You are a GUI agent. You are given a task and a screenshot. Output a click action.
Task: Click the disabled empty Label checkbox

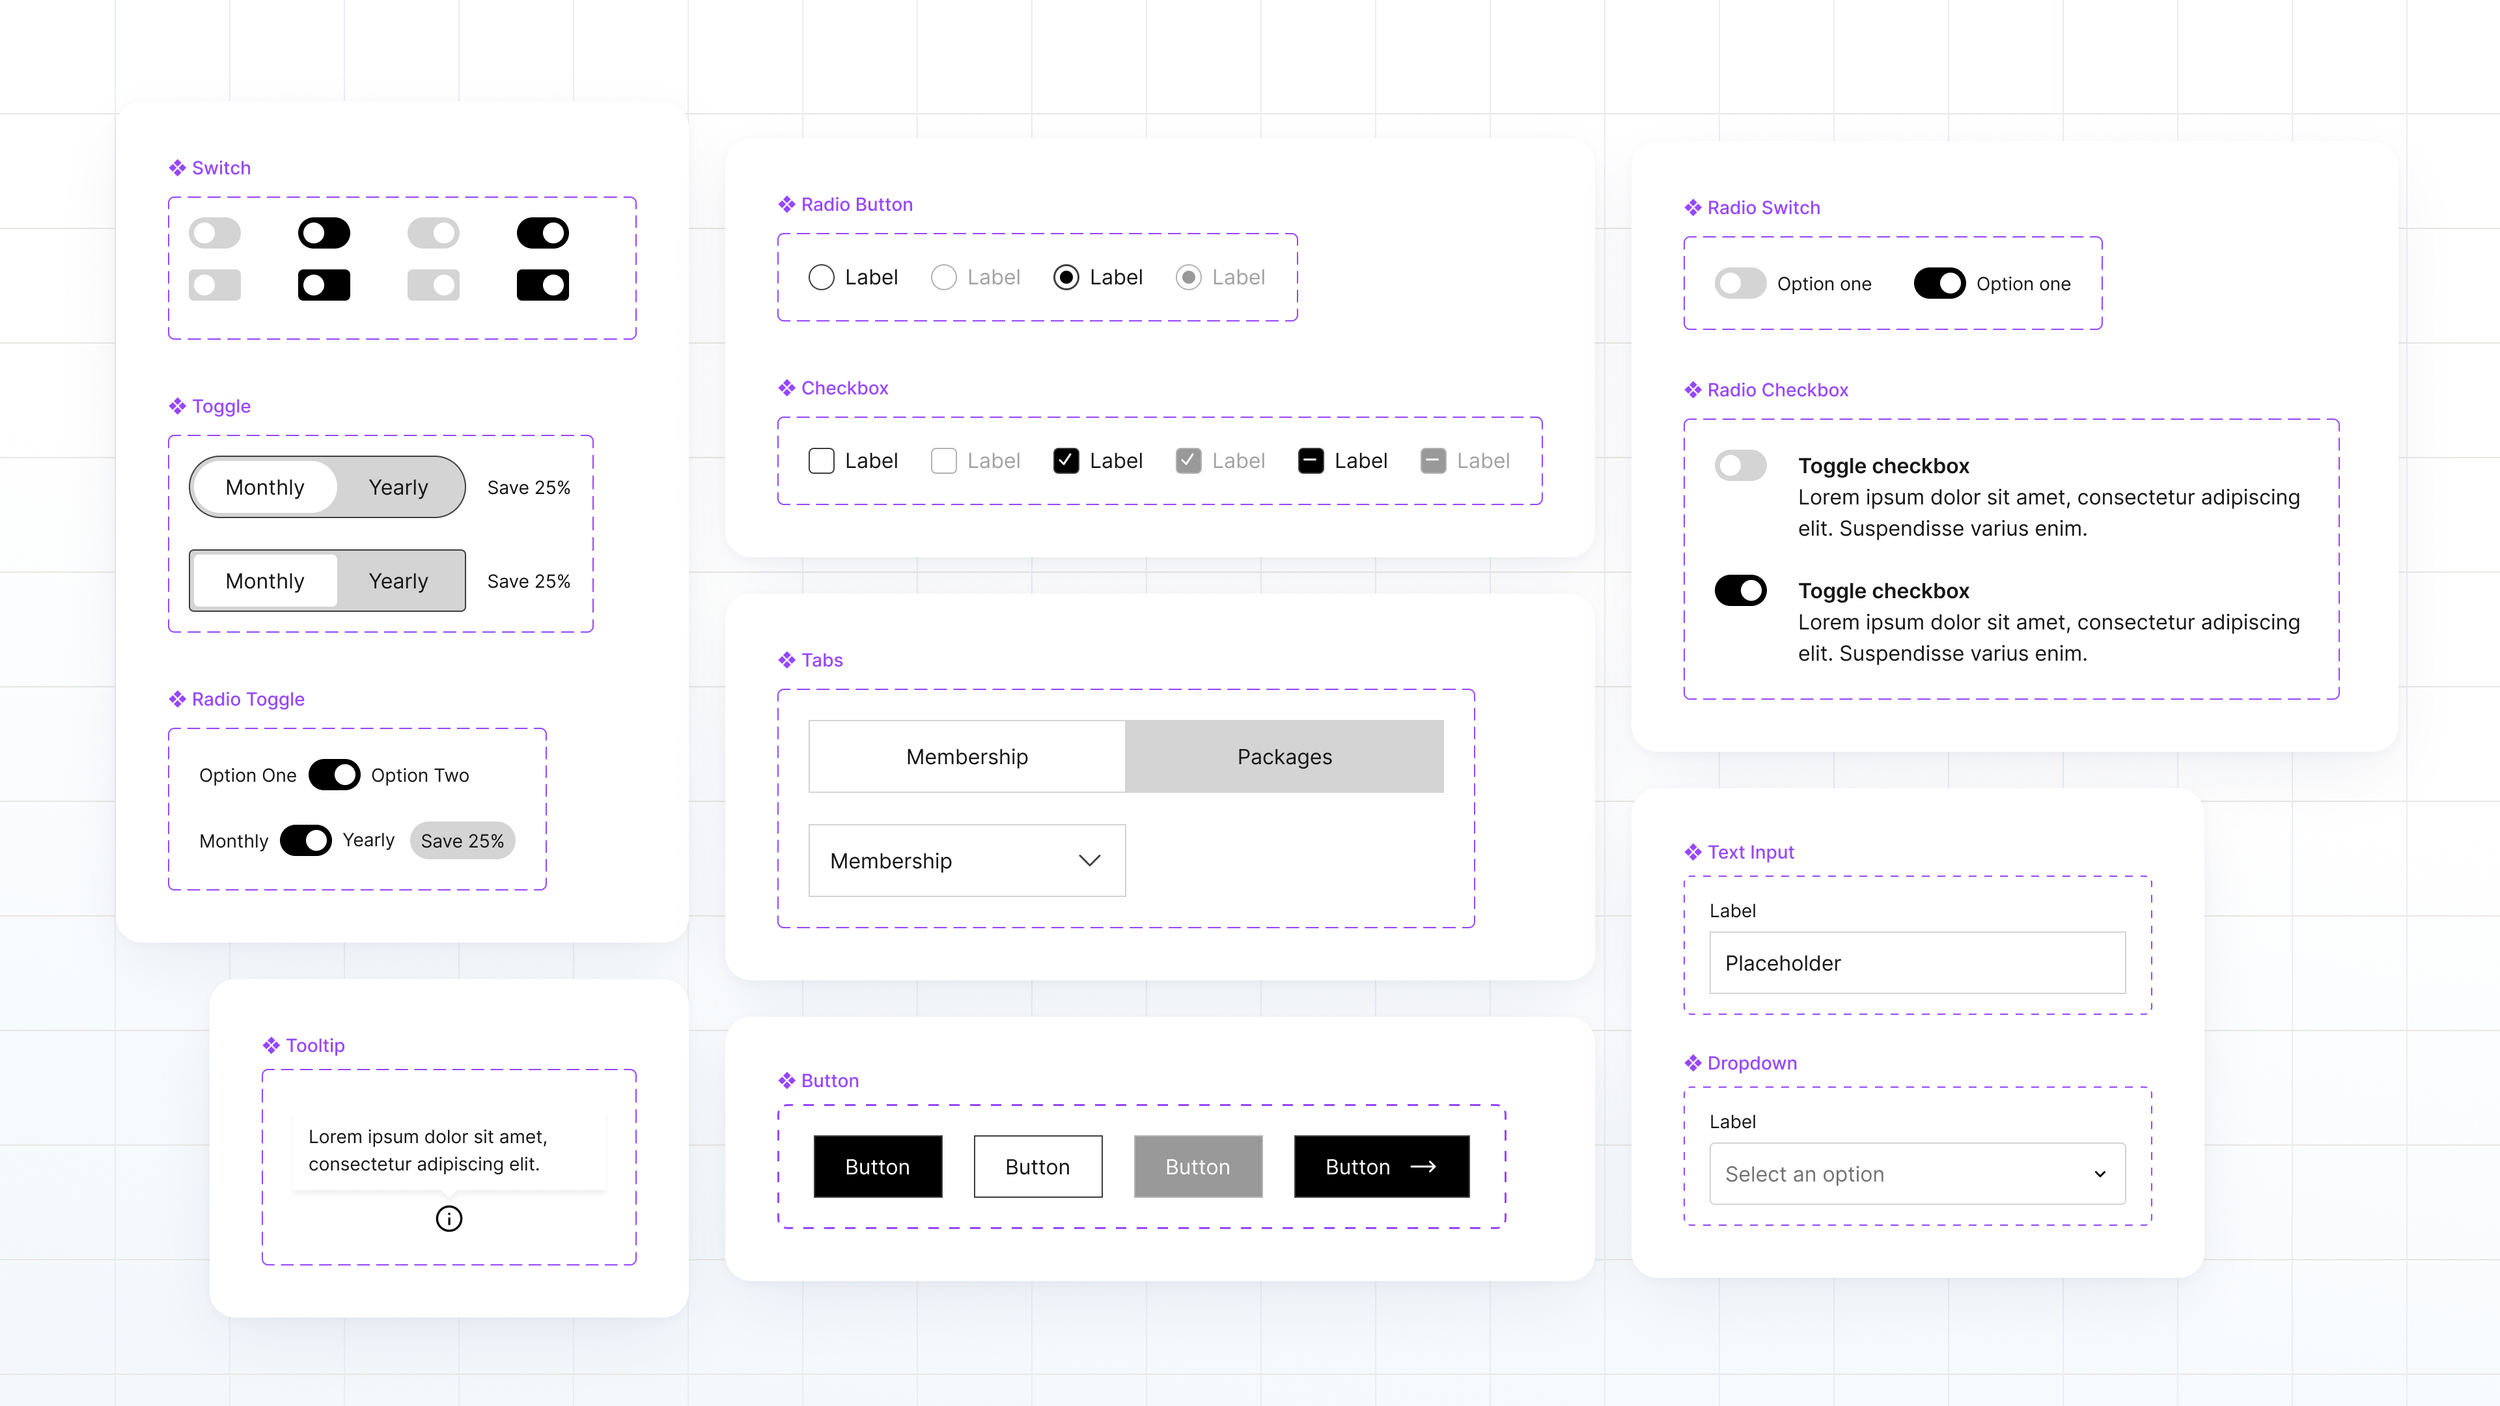(943, 461)
